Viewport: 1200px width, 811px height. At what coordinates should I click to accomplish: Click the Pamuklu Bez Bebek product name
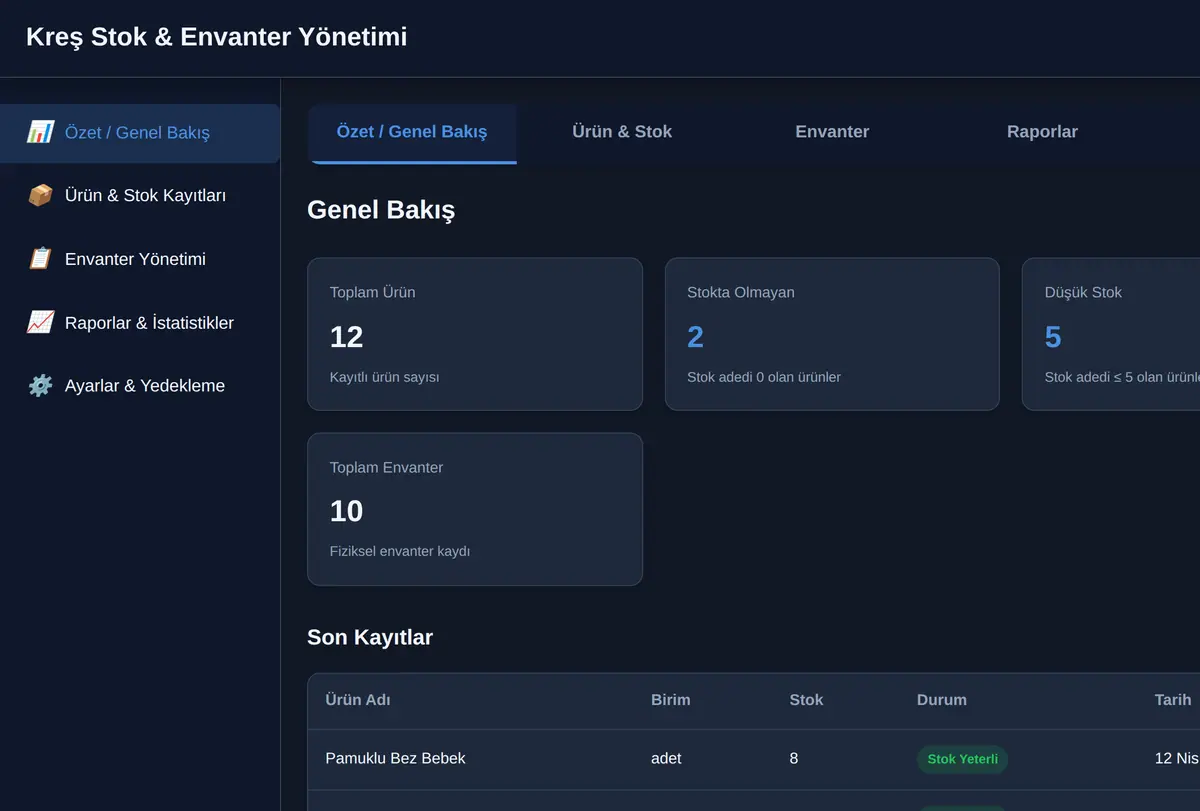pos(396,758)
